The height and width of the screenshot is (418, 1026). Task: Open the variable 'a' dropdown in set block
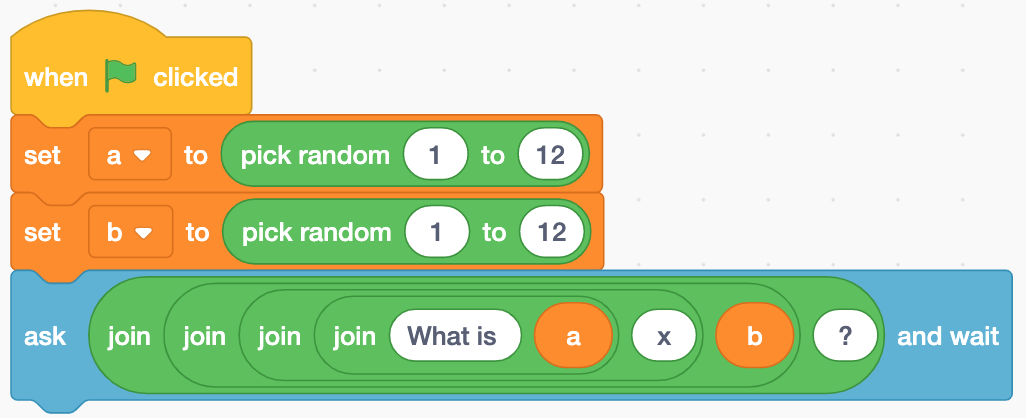click(x=130, y=156)
